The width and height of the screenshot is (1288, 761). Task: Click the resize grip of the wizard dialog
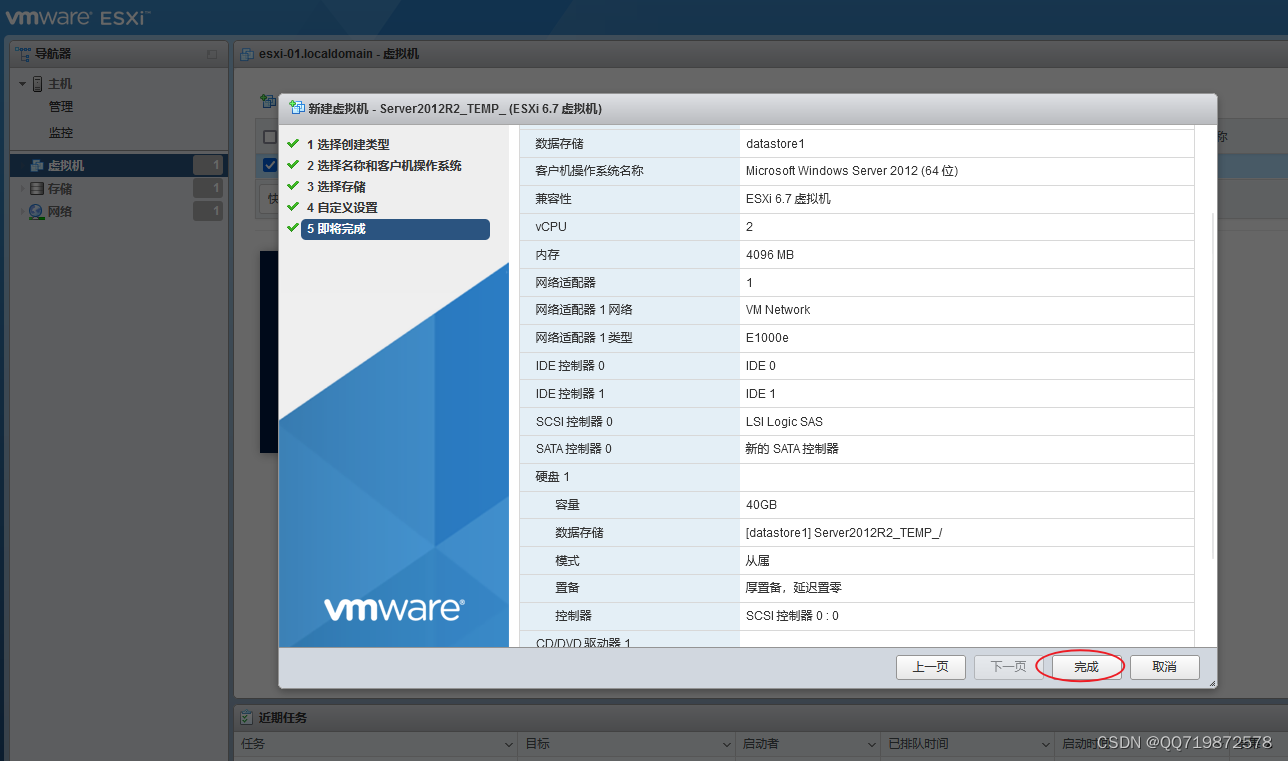(x=1212, y=683)
